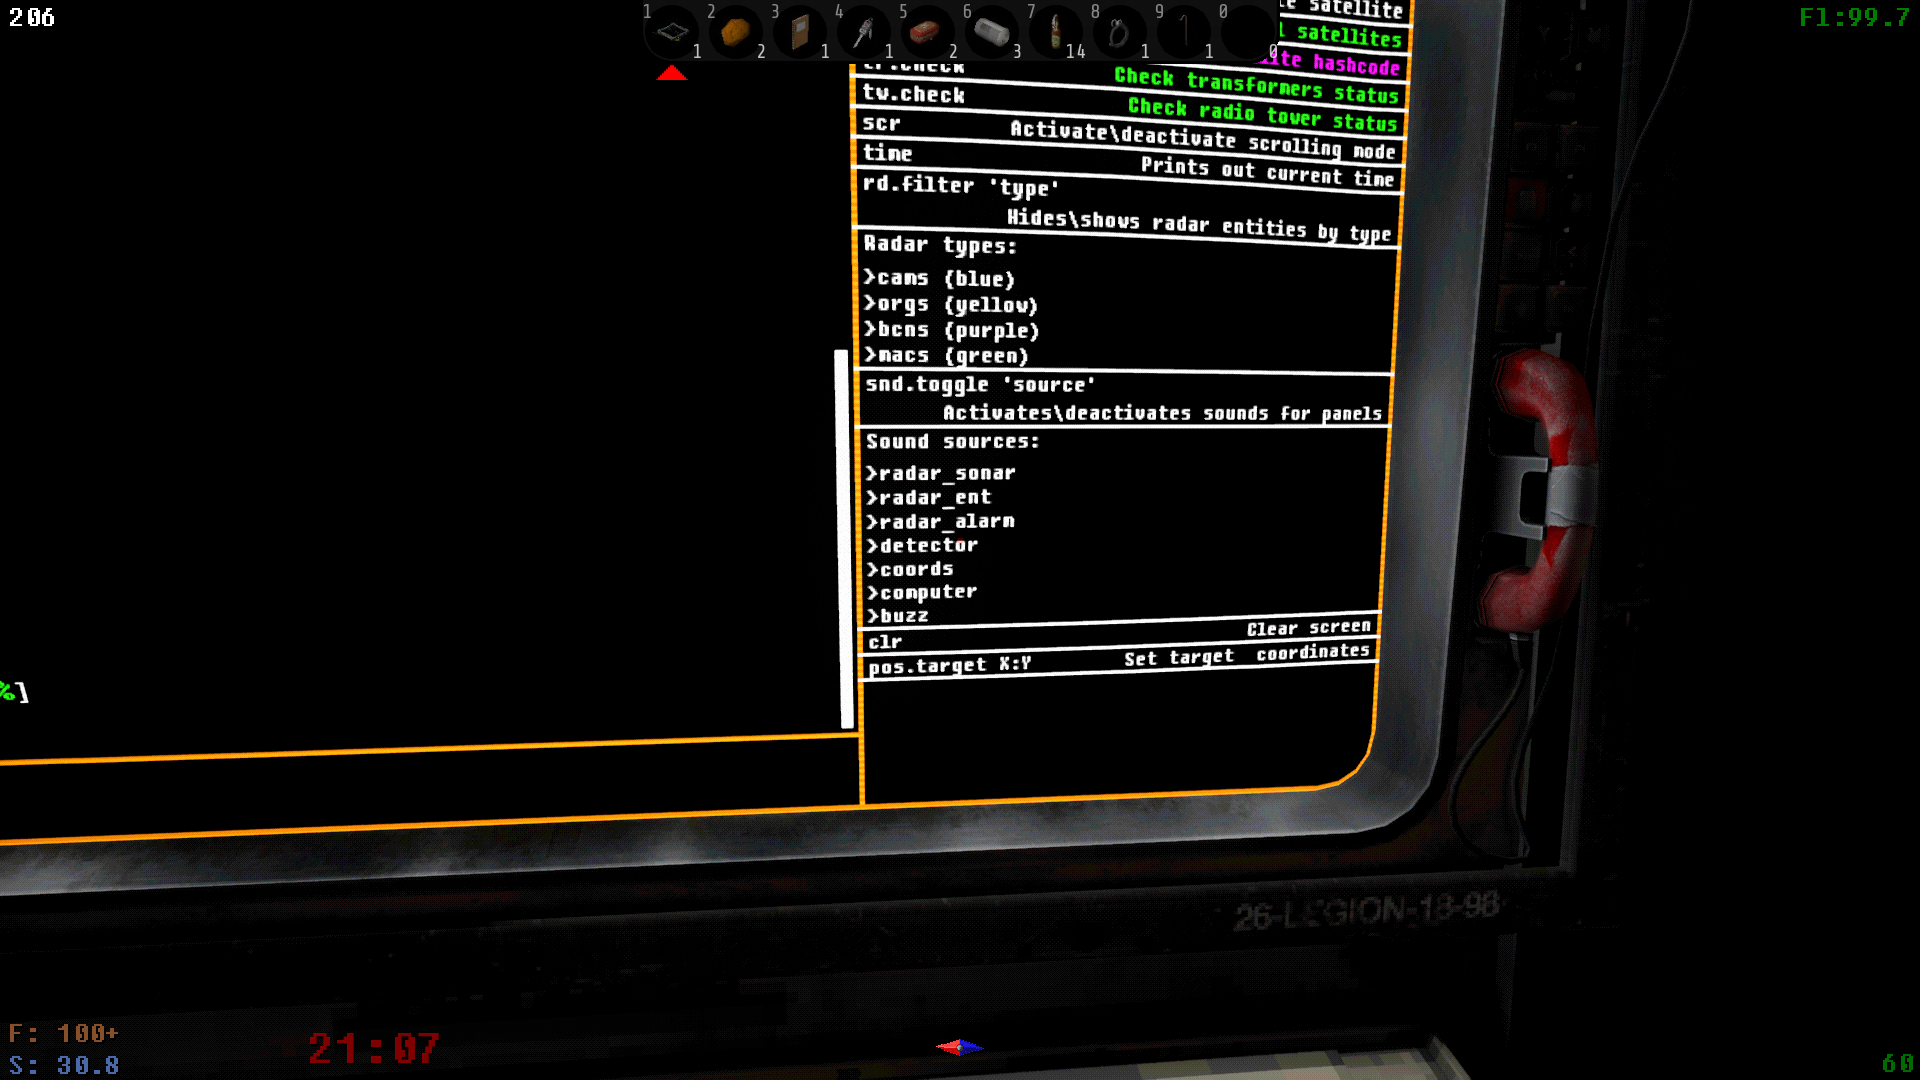Click 'Check radio tower status' description

pyautogui.click(x=1262, y=114)
